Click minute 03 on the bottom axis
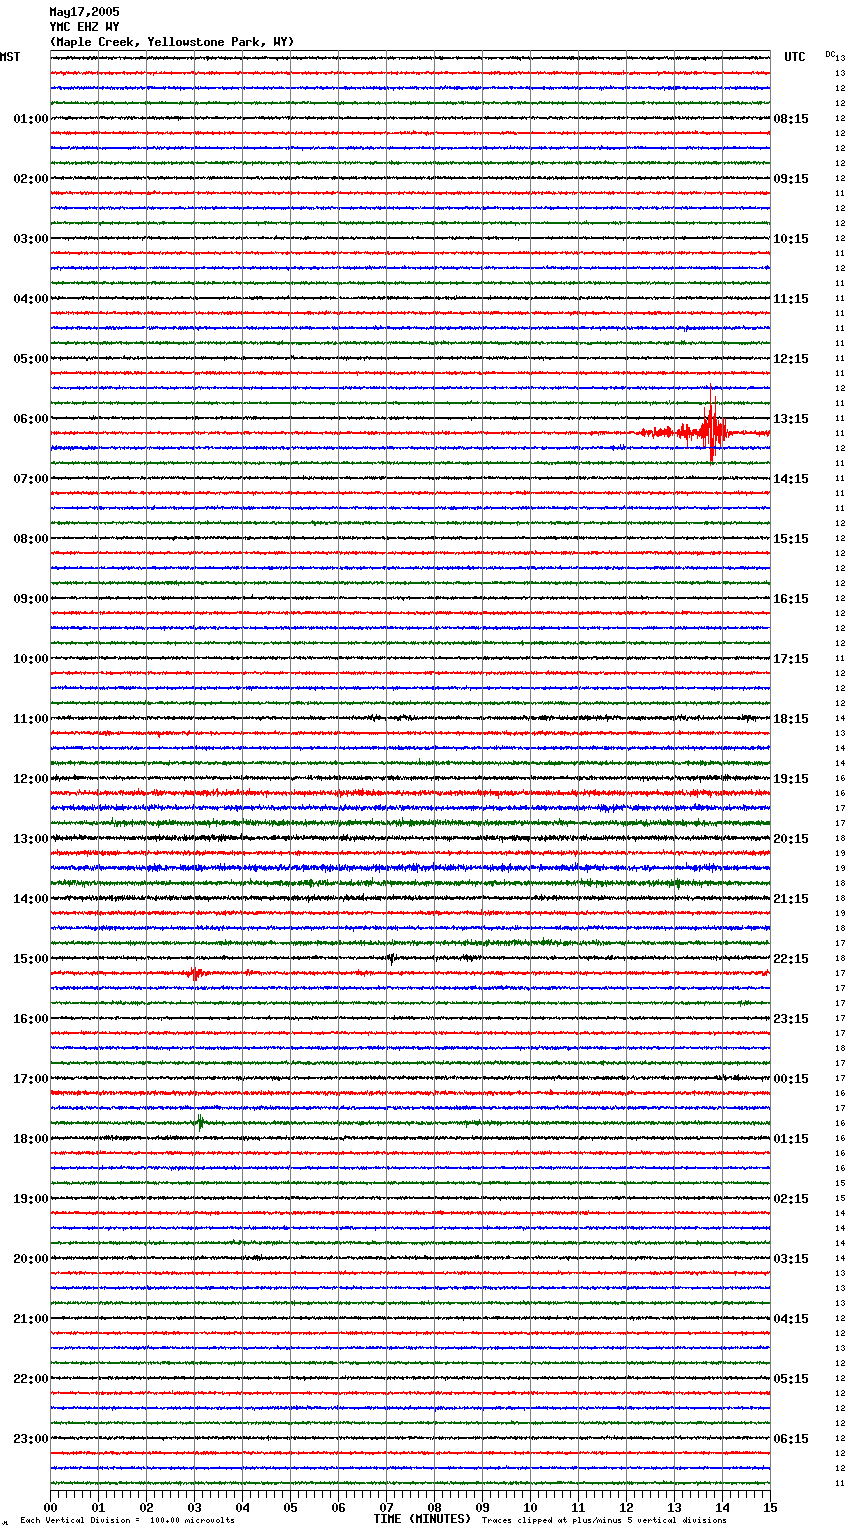The height and width of the screenshot is (1534, 850). [x=194, y=1507]
